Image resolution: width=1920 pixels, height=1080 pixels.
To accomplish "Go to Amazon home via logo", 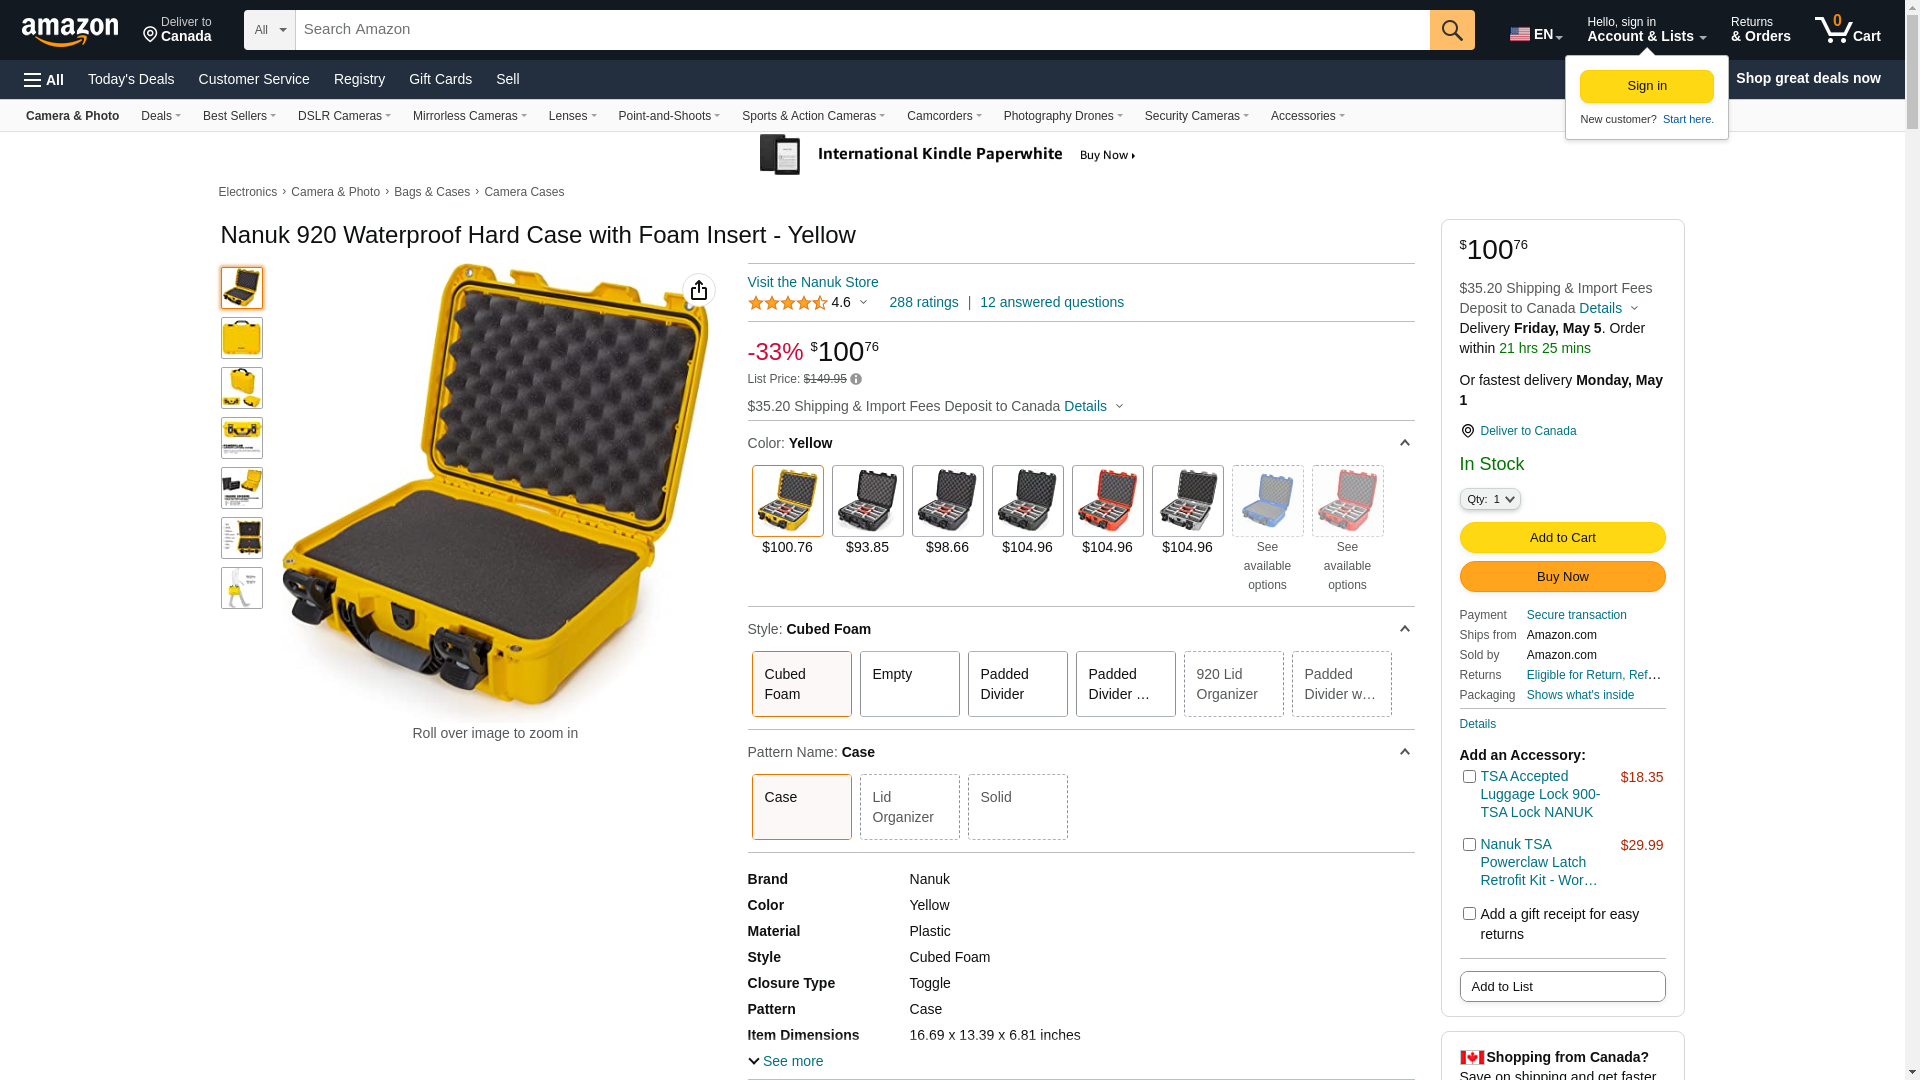I will click(x=70, y=31).
